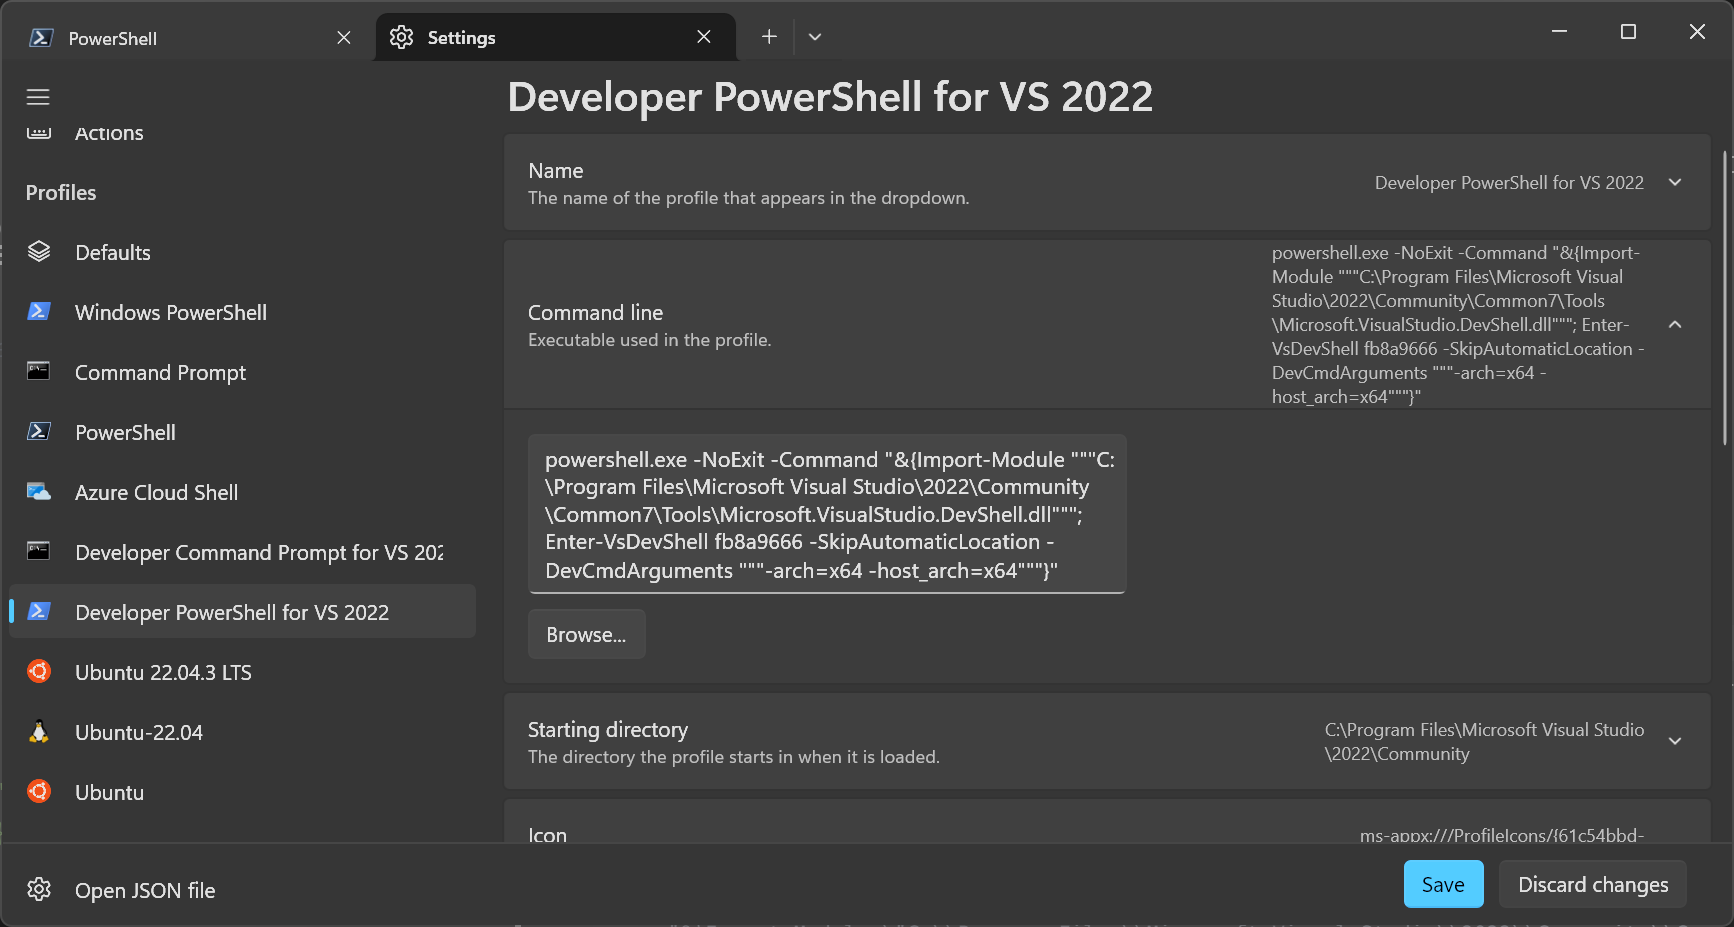Click the gear icon next to Open JSON file
This screenshot has width=1734, height=927.
[39, 889]
